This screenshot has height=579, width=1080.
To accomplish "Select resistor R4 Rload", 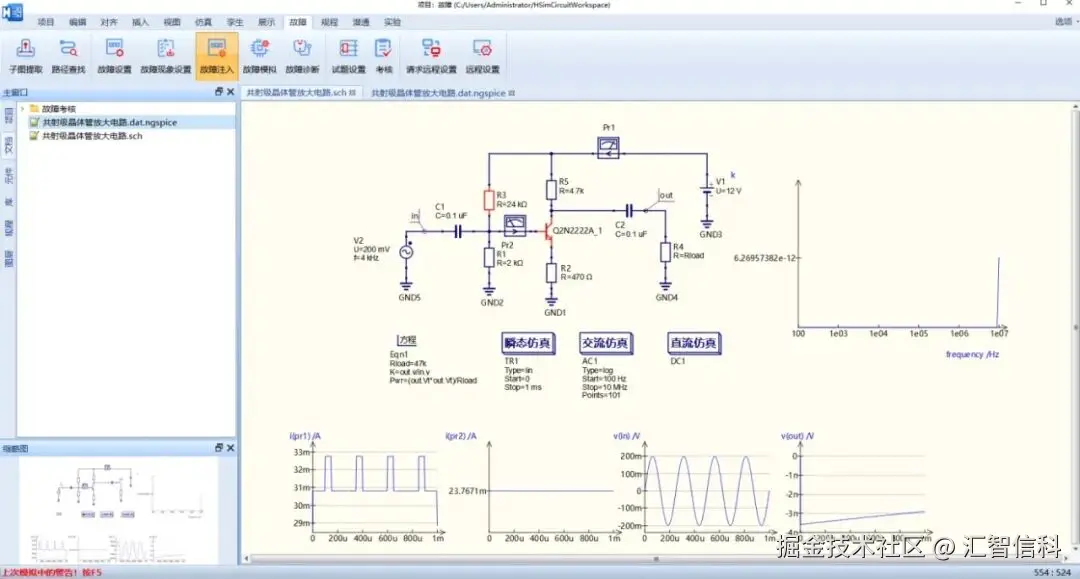I will point(665,252).
